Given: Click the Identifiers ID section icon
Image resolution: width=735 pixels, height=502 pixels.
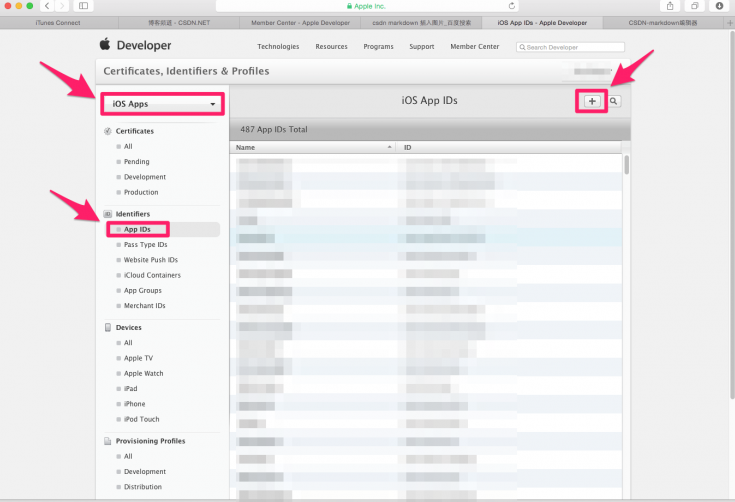Looking at the screenshot, I should tap(108, 214).
